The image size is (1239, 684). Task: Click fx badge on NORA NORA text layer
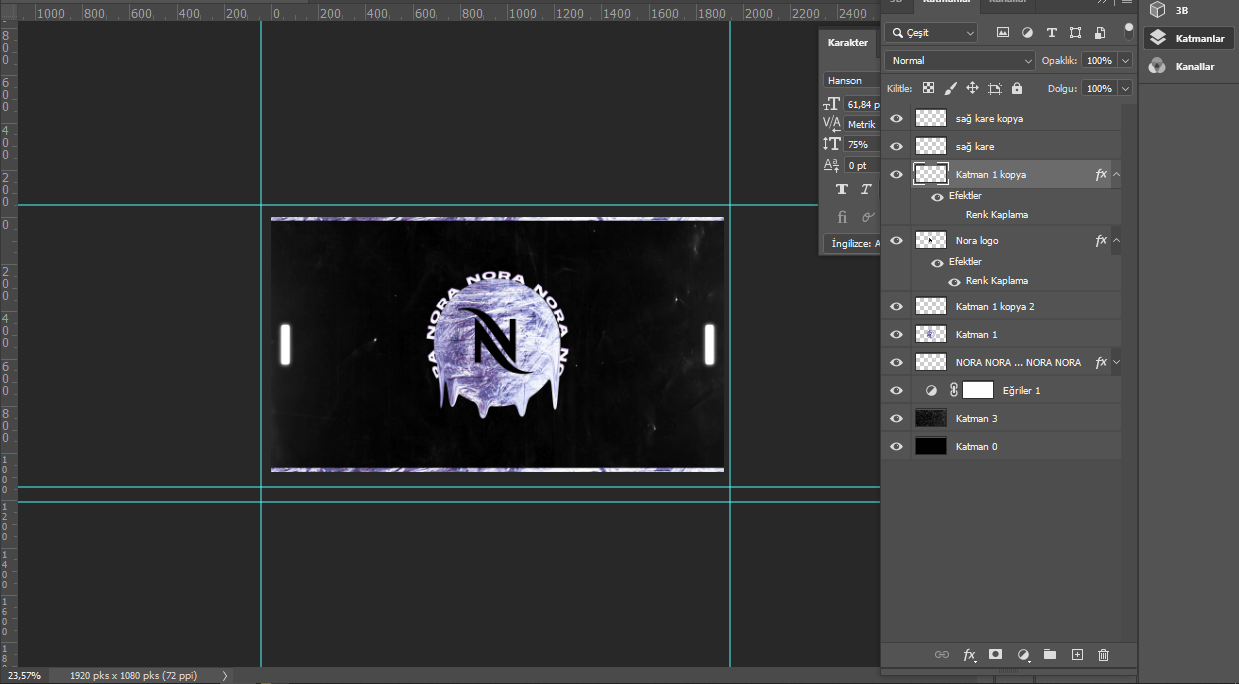coord(1101,362)
